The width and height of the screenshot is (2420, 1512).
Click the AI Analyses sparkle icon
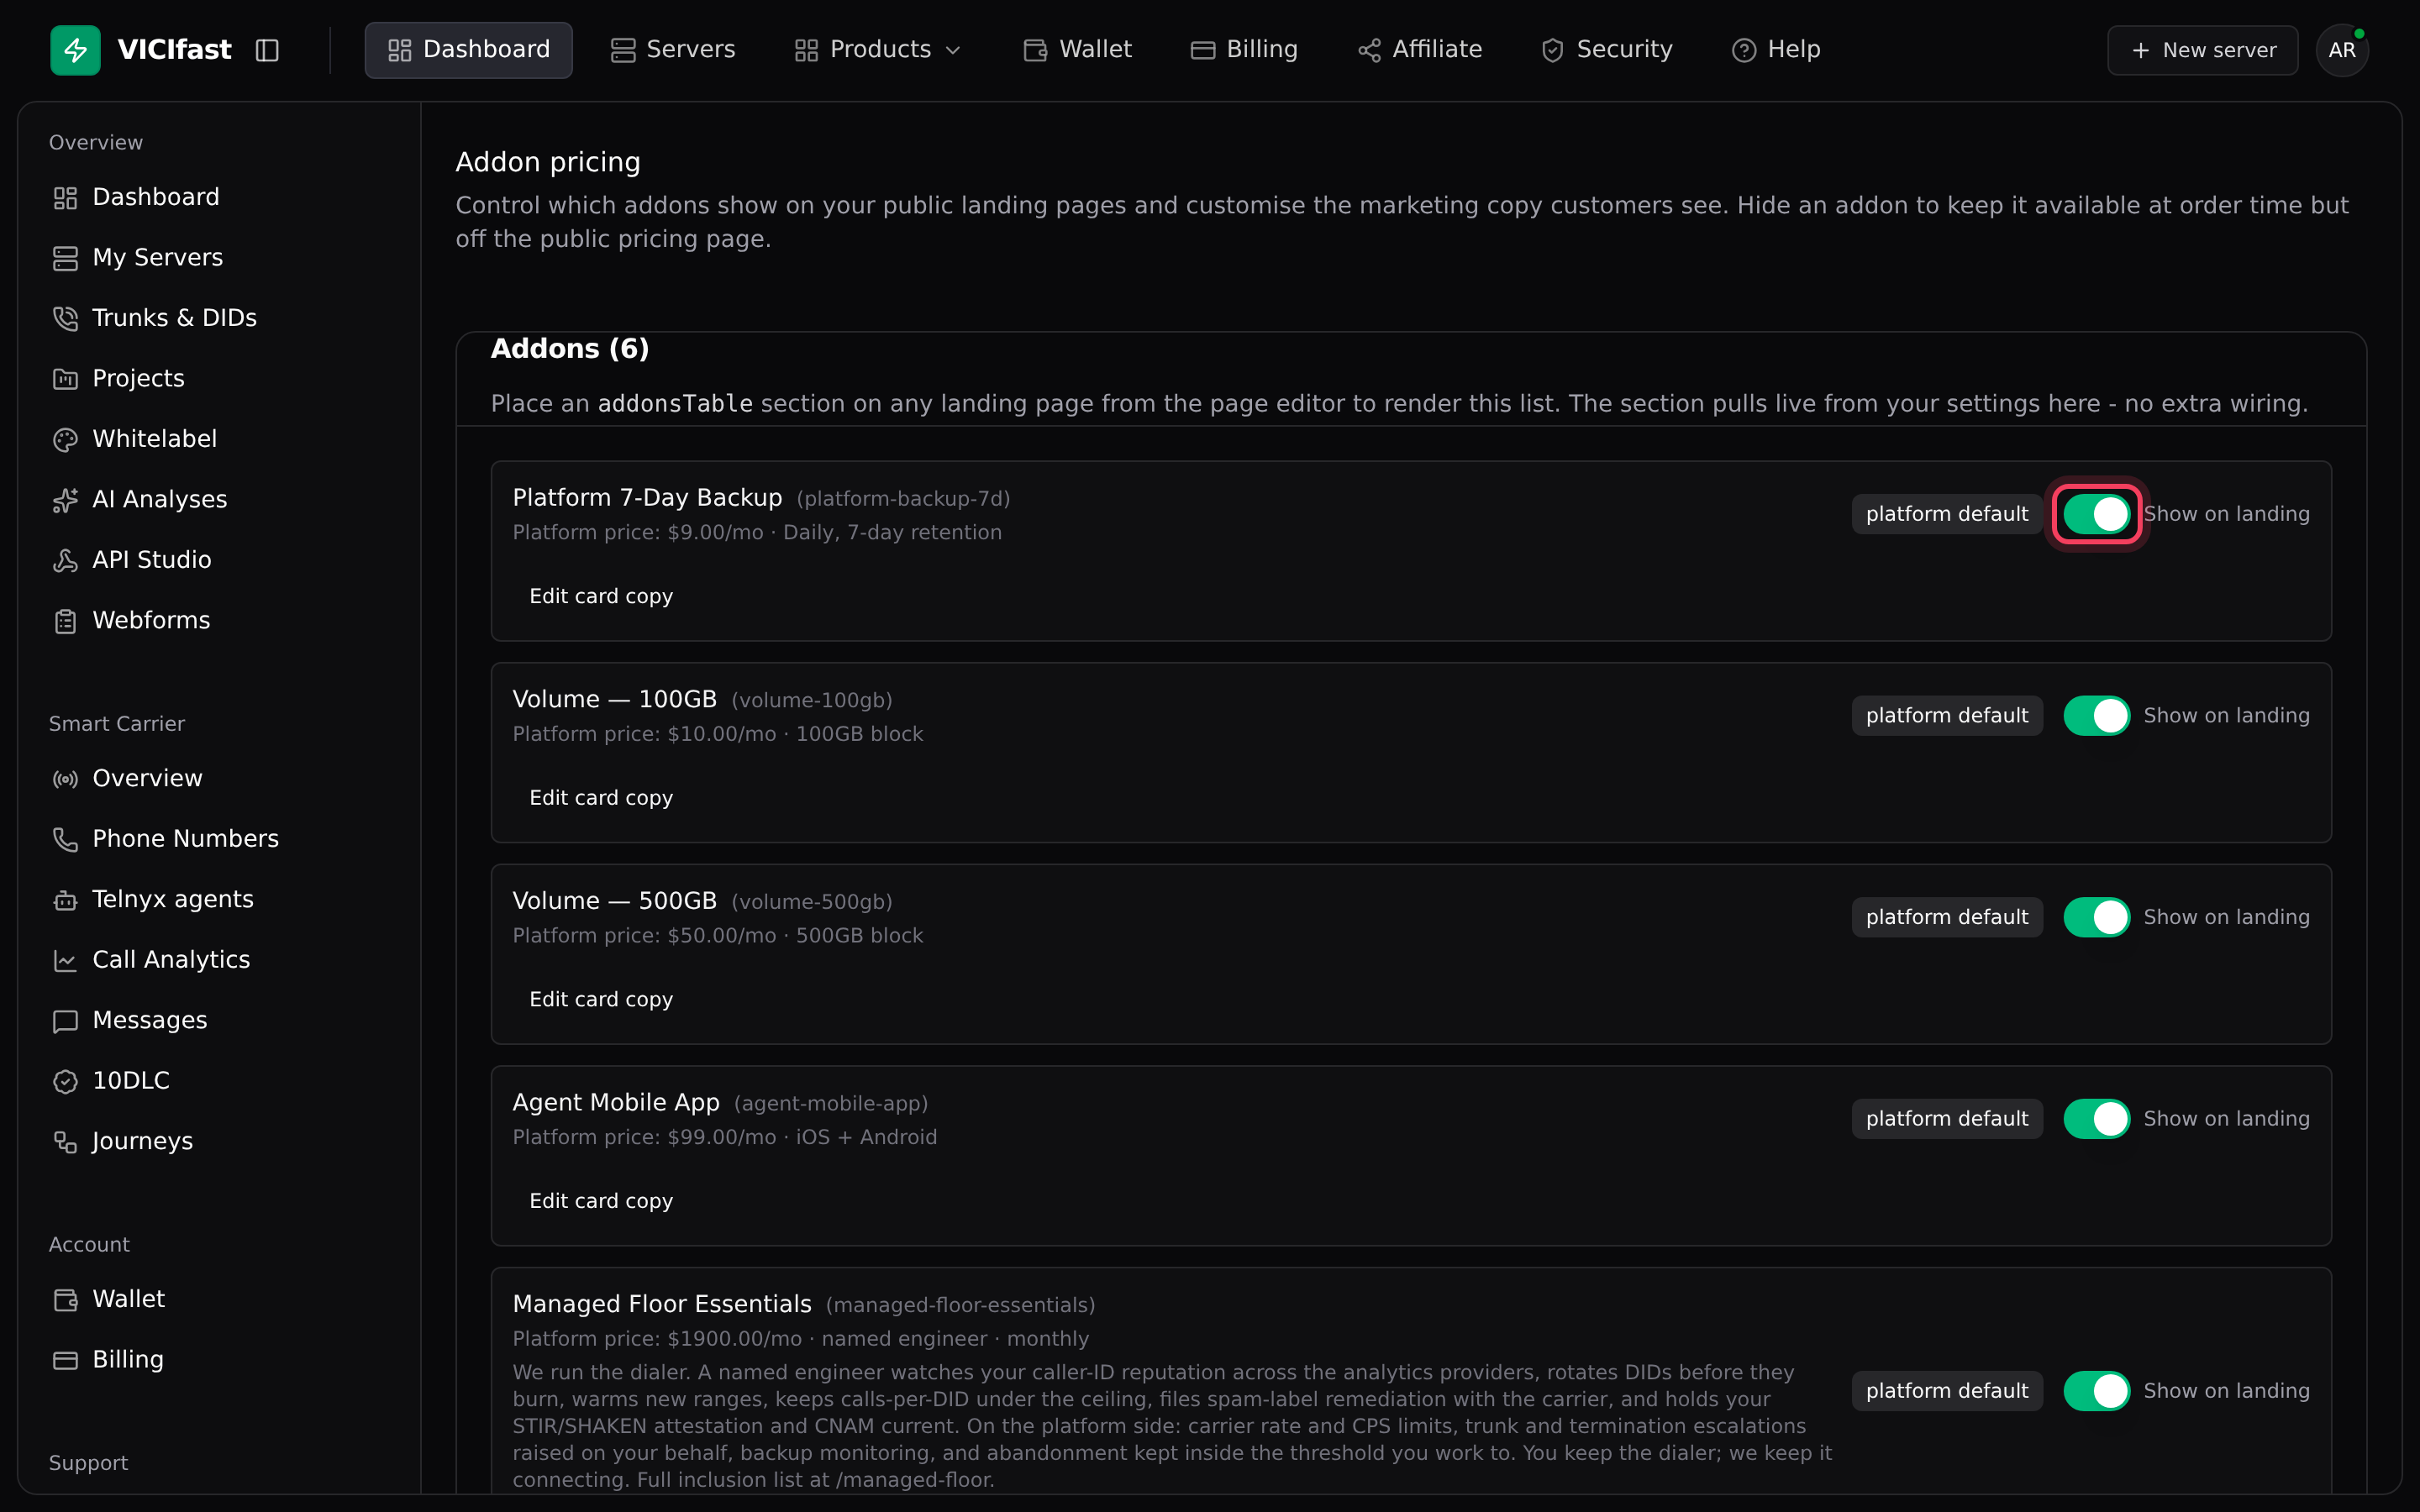coord(65,500)
